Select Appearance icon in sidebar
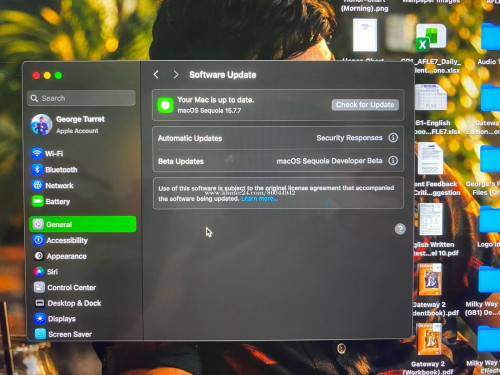500x375 pixels. 39,256
